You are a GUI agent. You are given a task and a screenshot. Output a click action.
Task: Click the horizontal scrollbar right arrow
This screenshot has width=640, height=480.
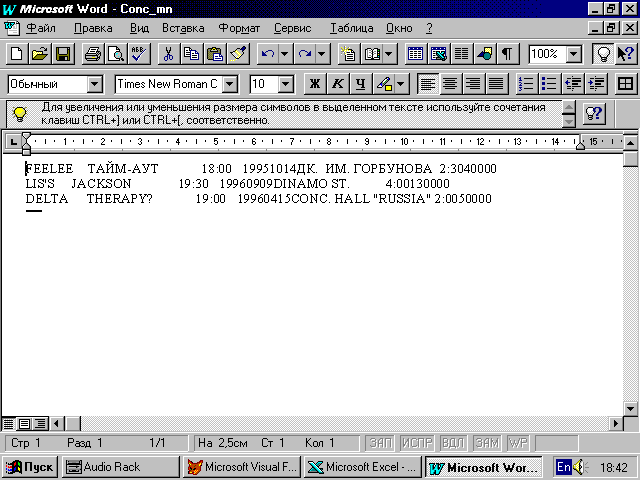[616, 424]
